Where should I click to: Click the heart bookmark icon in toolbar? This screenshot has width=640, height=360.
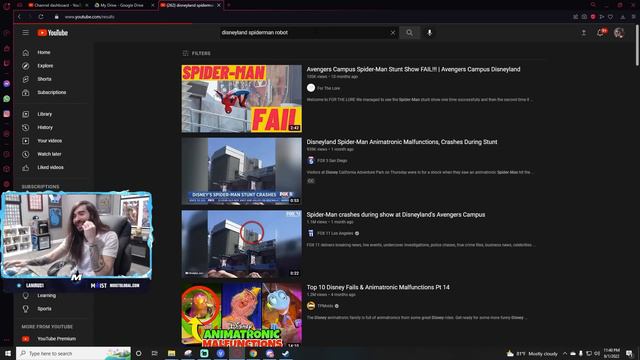[610, 17]
